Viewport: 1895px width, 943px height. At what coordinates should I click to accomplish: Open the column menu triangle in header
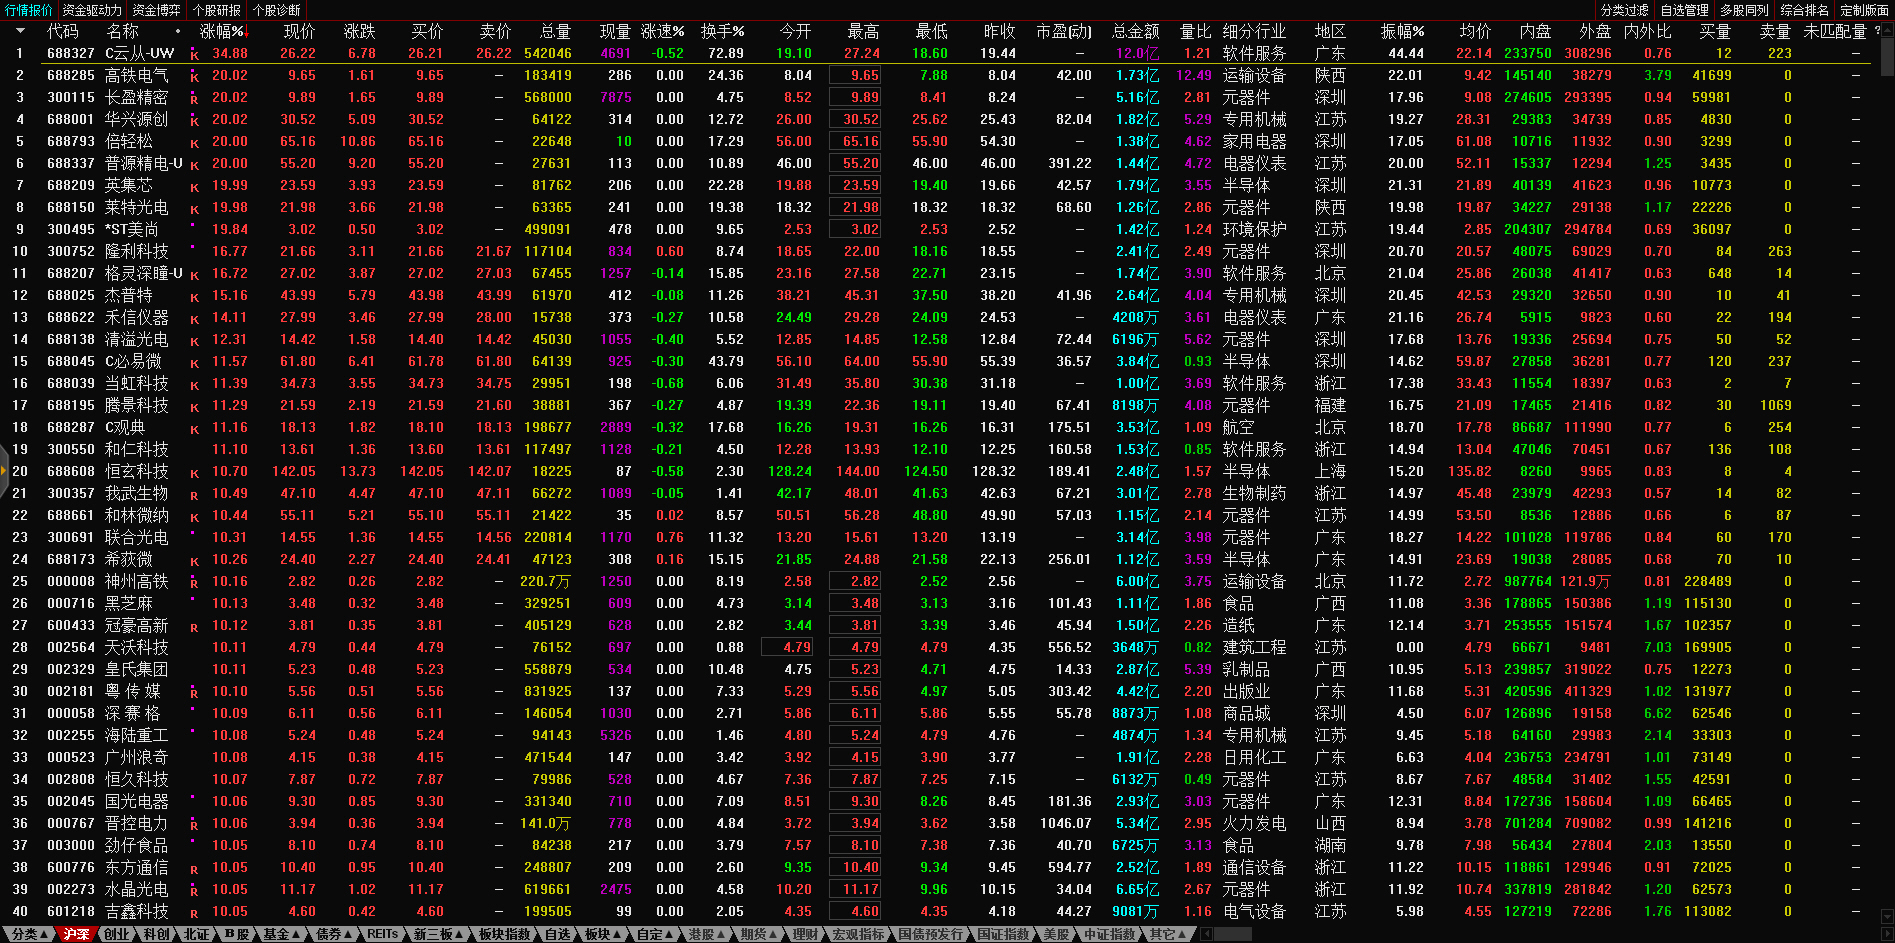(x=19, y=31)
